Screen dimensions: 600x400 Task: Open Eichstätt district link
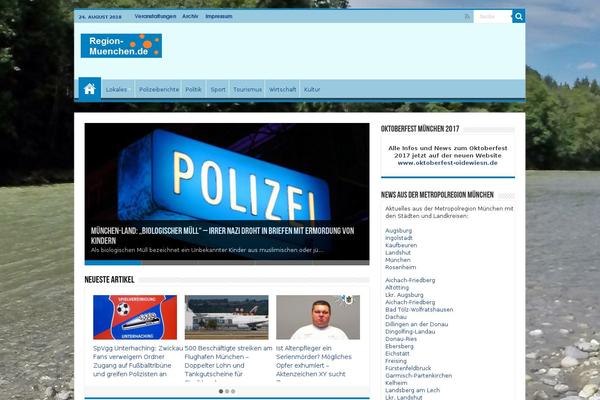[397, 353]
